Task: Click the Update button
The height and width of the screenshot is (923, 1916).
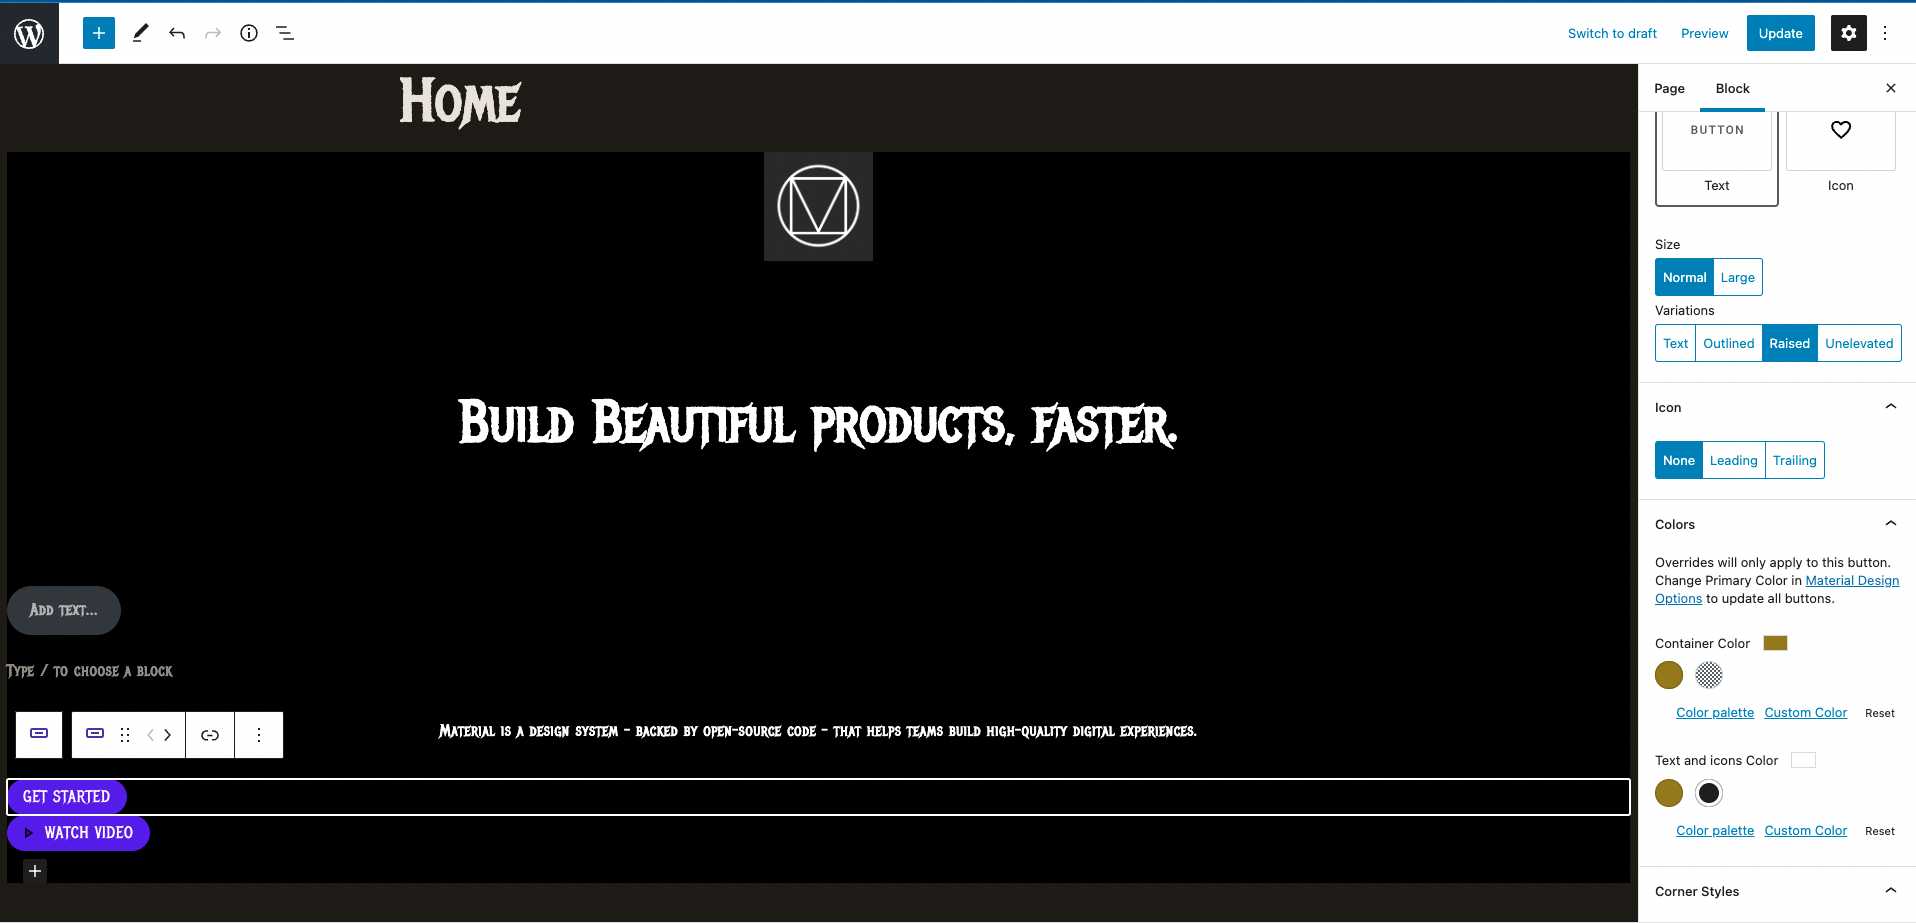Action: [1780, 33]
